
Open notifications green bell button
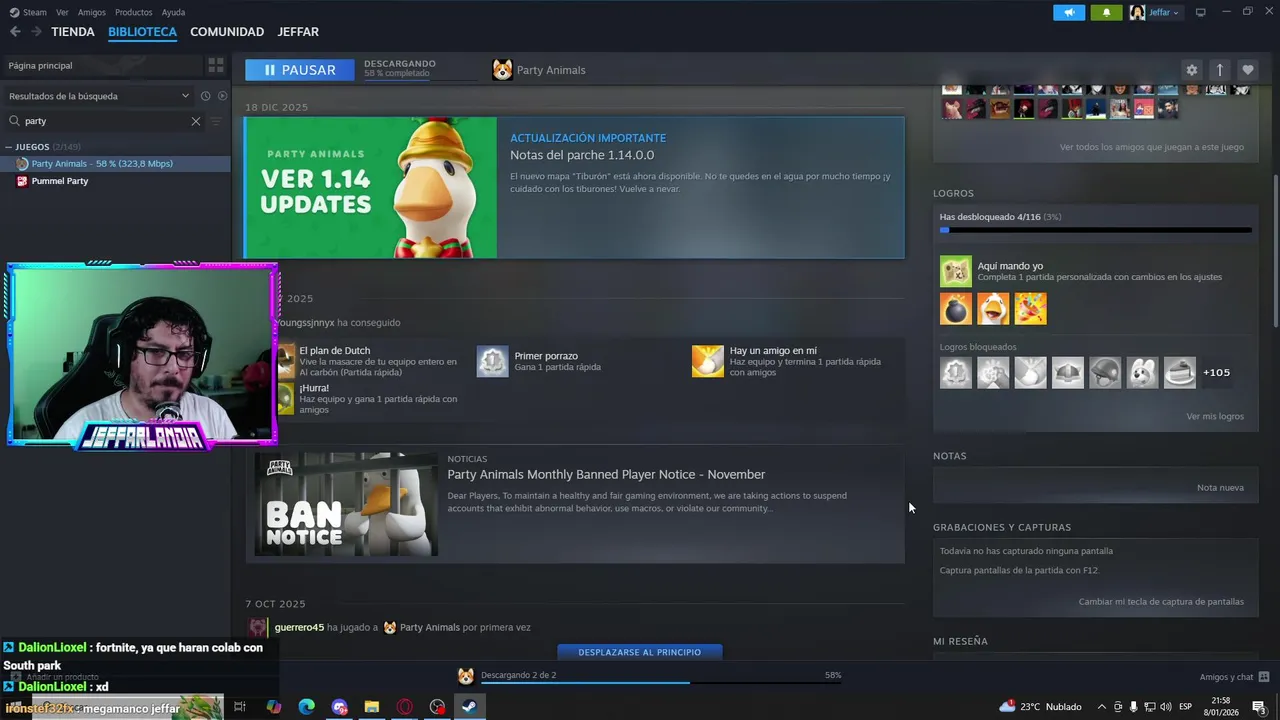pyautogui.click(x=1106, y=12)
